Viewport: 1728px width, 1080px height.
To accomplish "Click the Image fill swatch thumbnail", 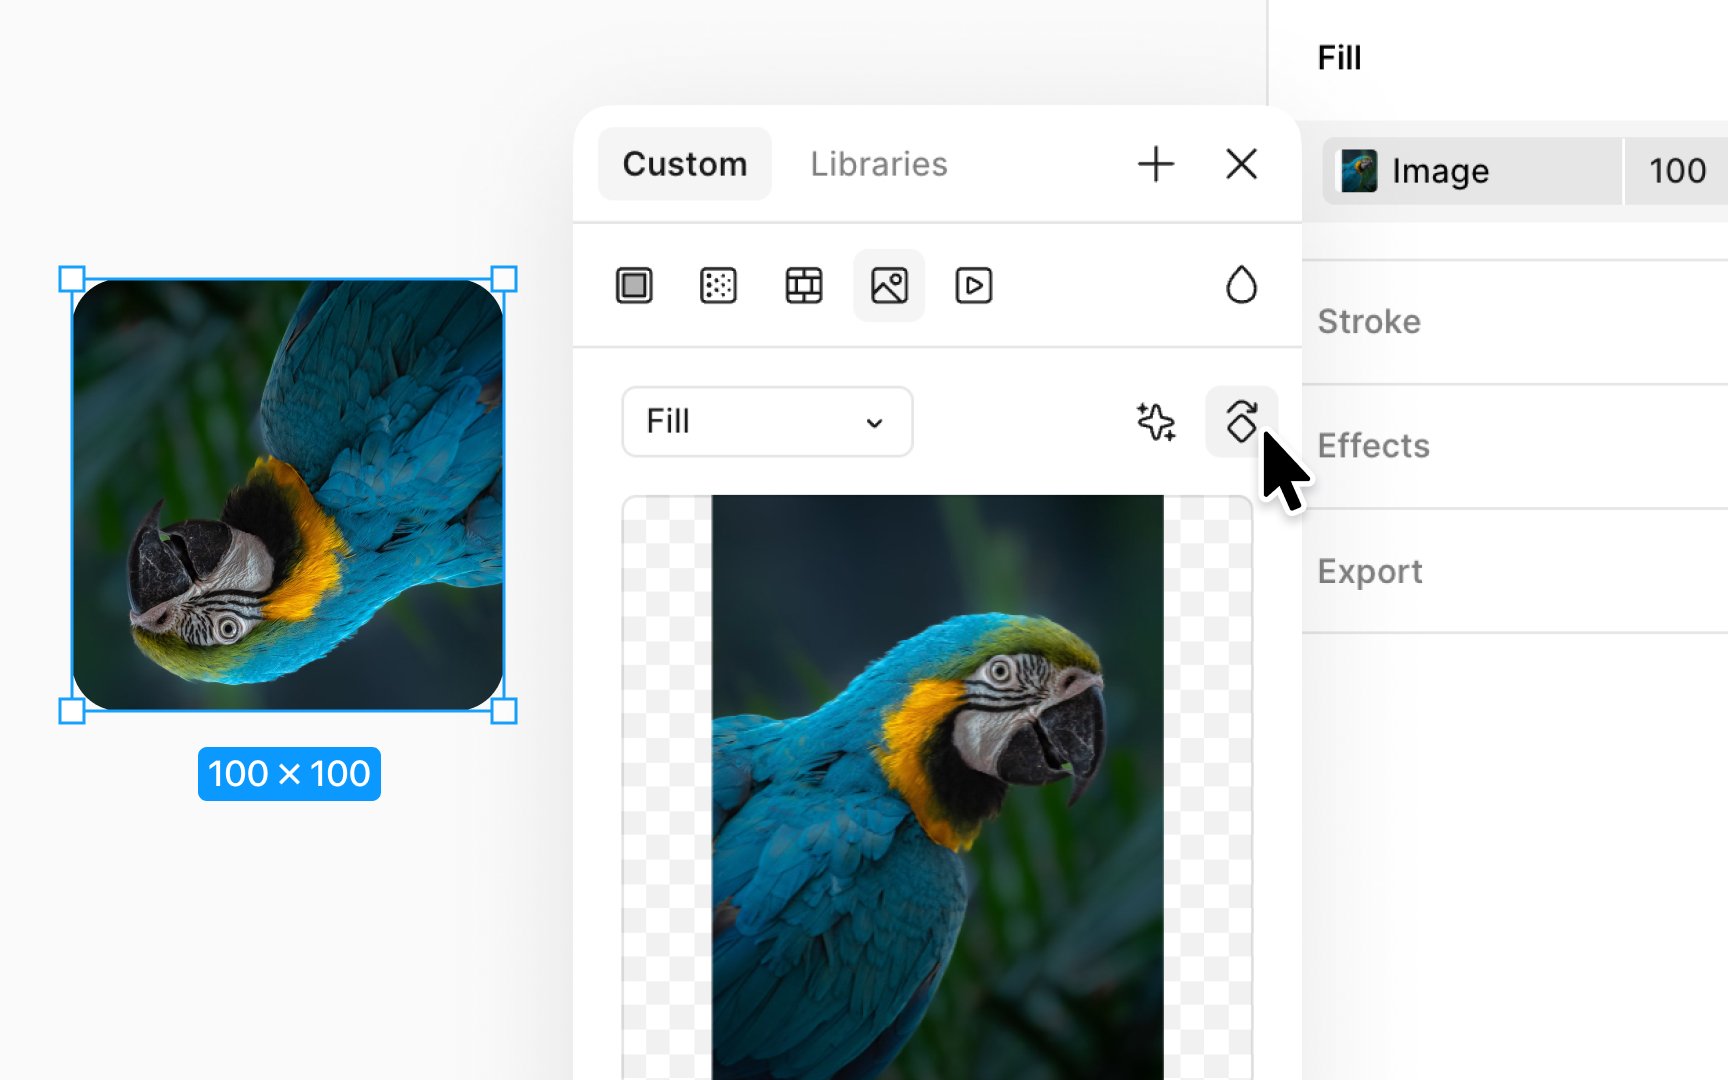I will coord(1359,171).
